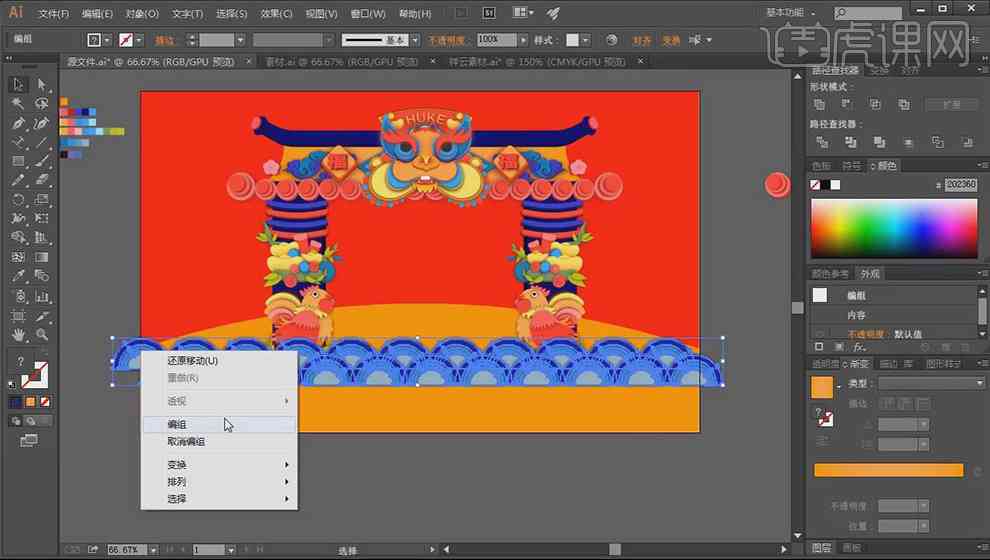Select the Eyedropper tool
990x560 pixels.
(x=18, y=277)
